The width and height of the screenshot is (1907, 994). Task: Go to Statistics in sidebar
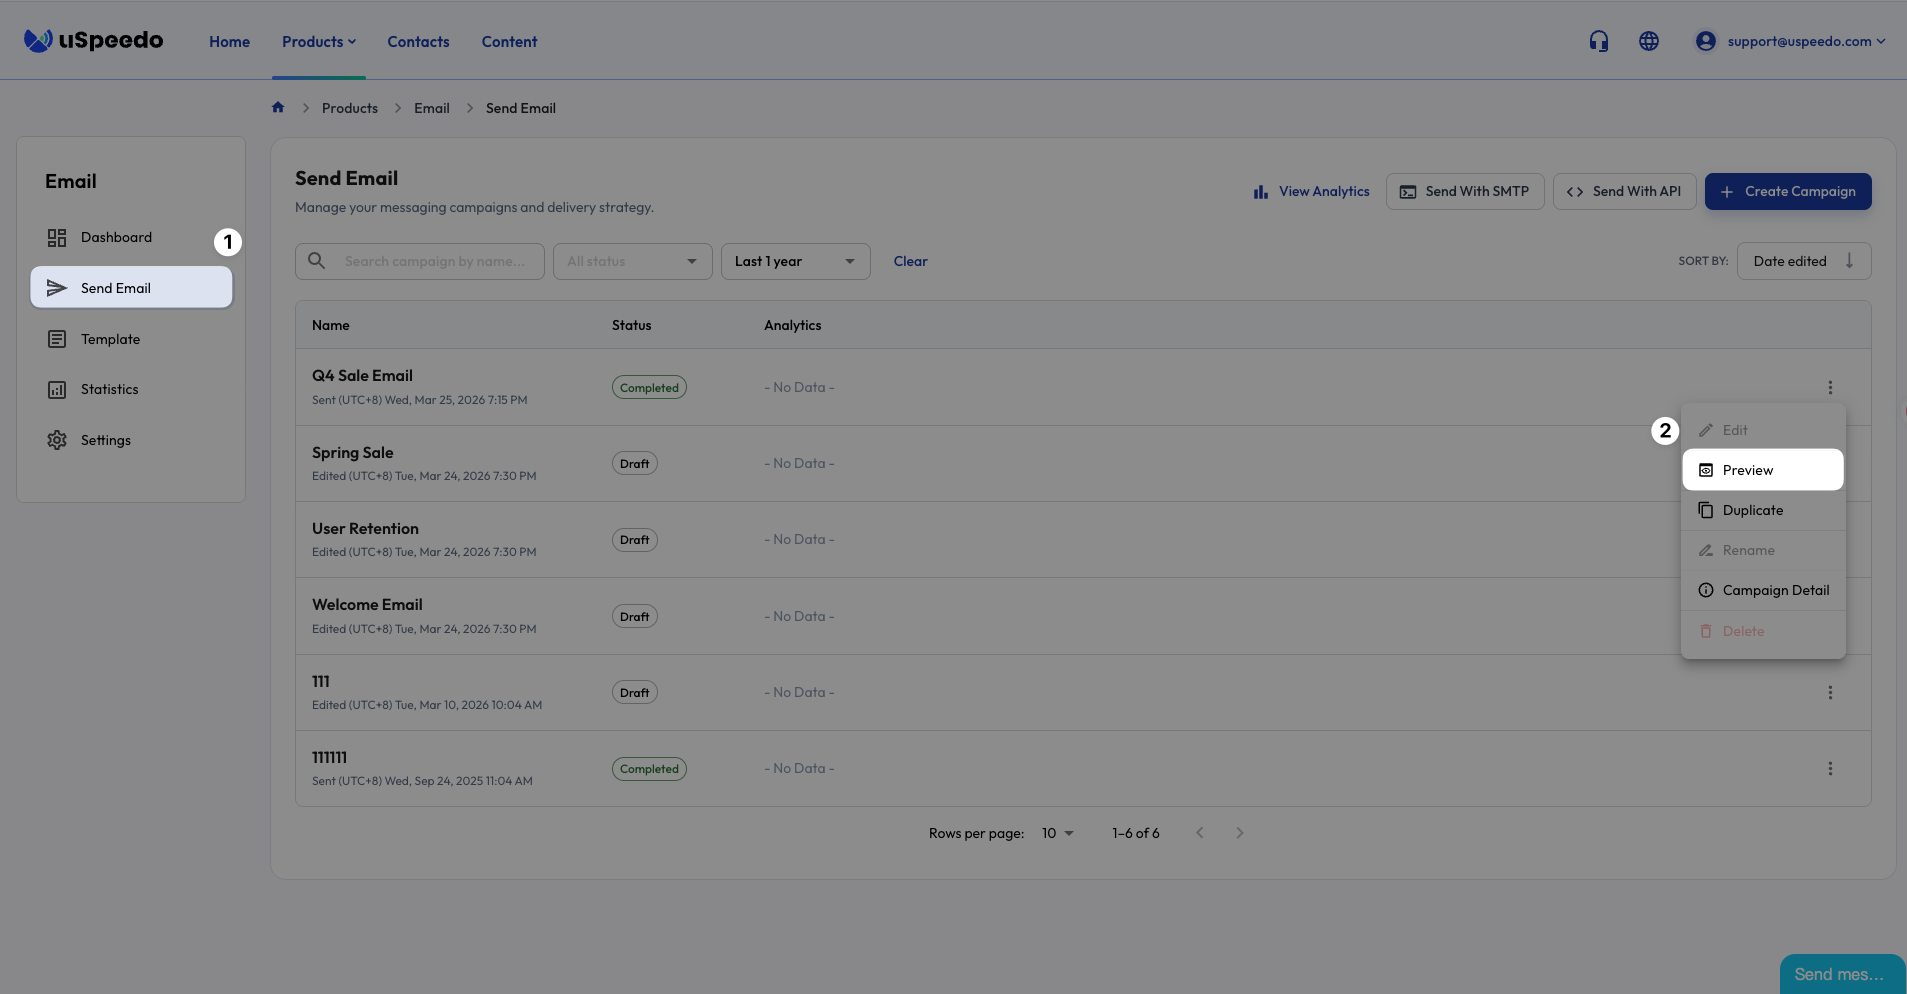(x=109, y=390)
